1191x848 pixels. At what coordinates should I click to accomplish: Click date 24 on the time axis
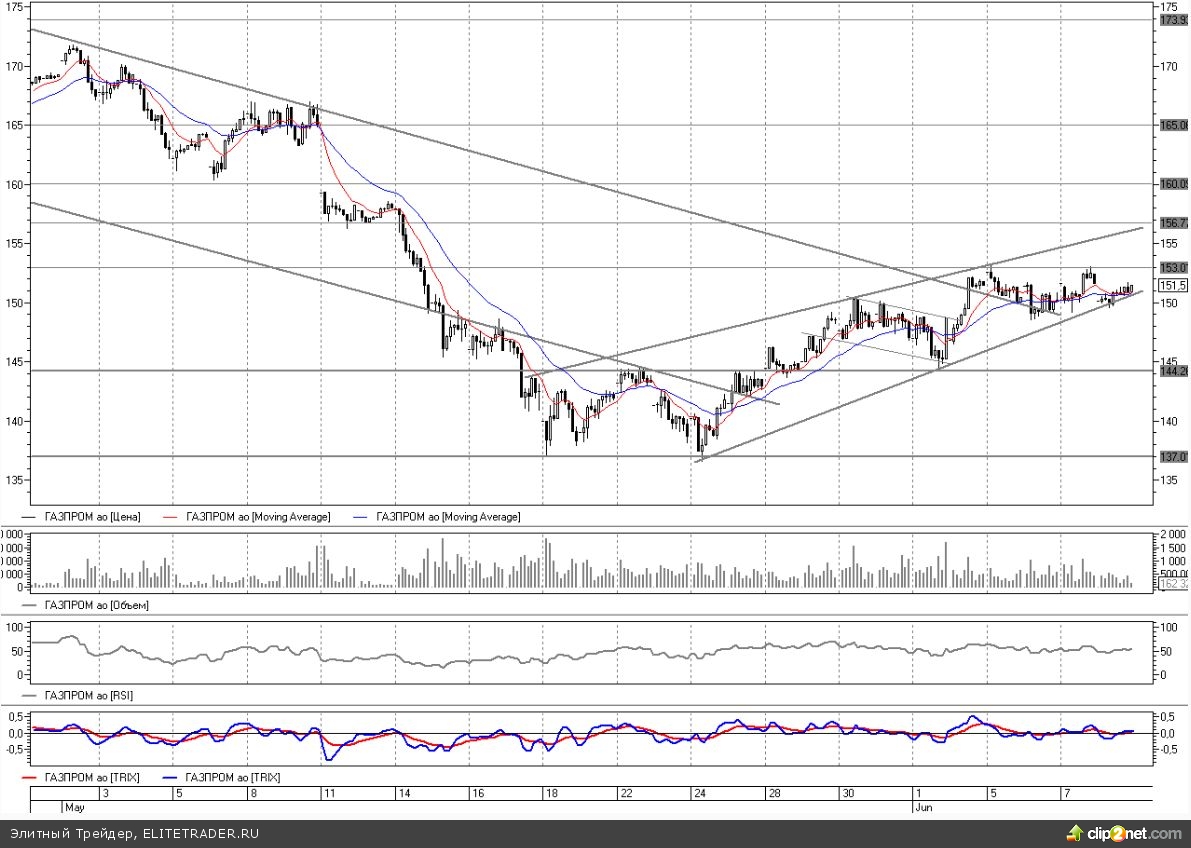700,793
